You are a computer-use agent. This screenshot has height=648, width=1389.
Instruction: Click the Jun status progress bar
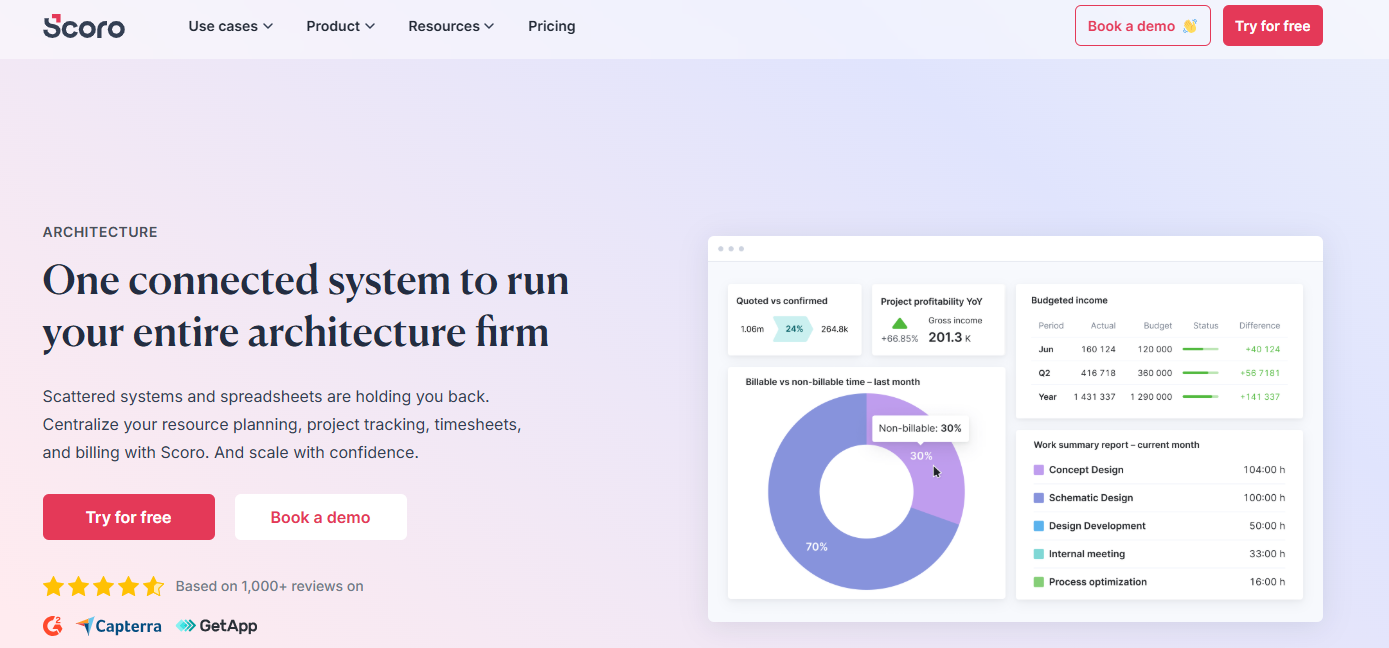coord(1200,349)
